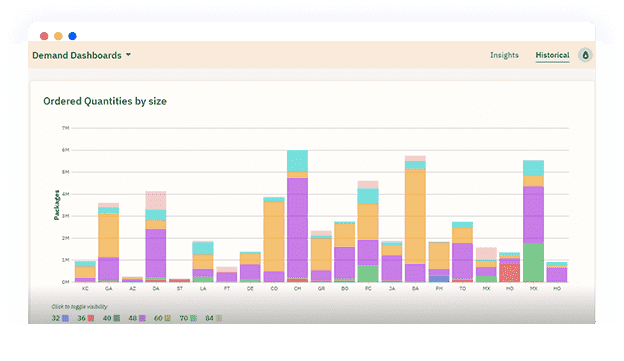Click the blue bottom segment of the PH bar
Viewport: 624px width, 361px height.
(439, 279)
